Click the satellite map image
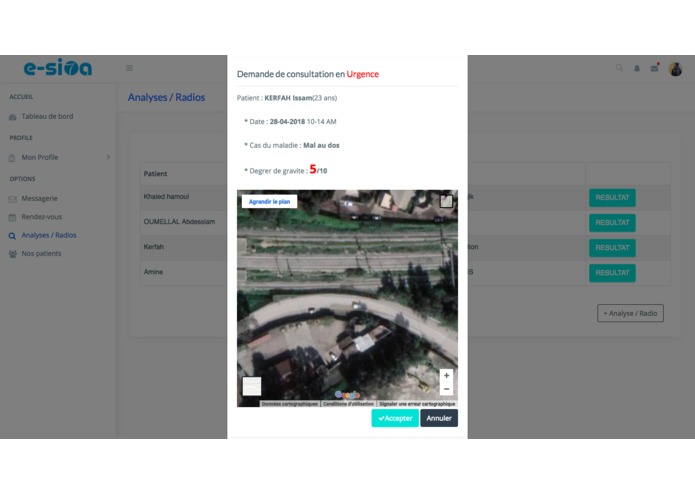This screenshot has height=494, width=695. tap(347, 298)
